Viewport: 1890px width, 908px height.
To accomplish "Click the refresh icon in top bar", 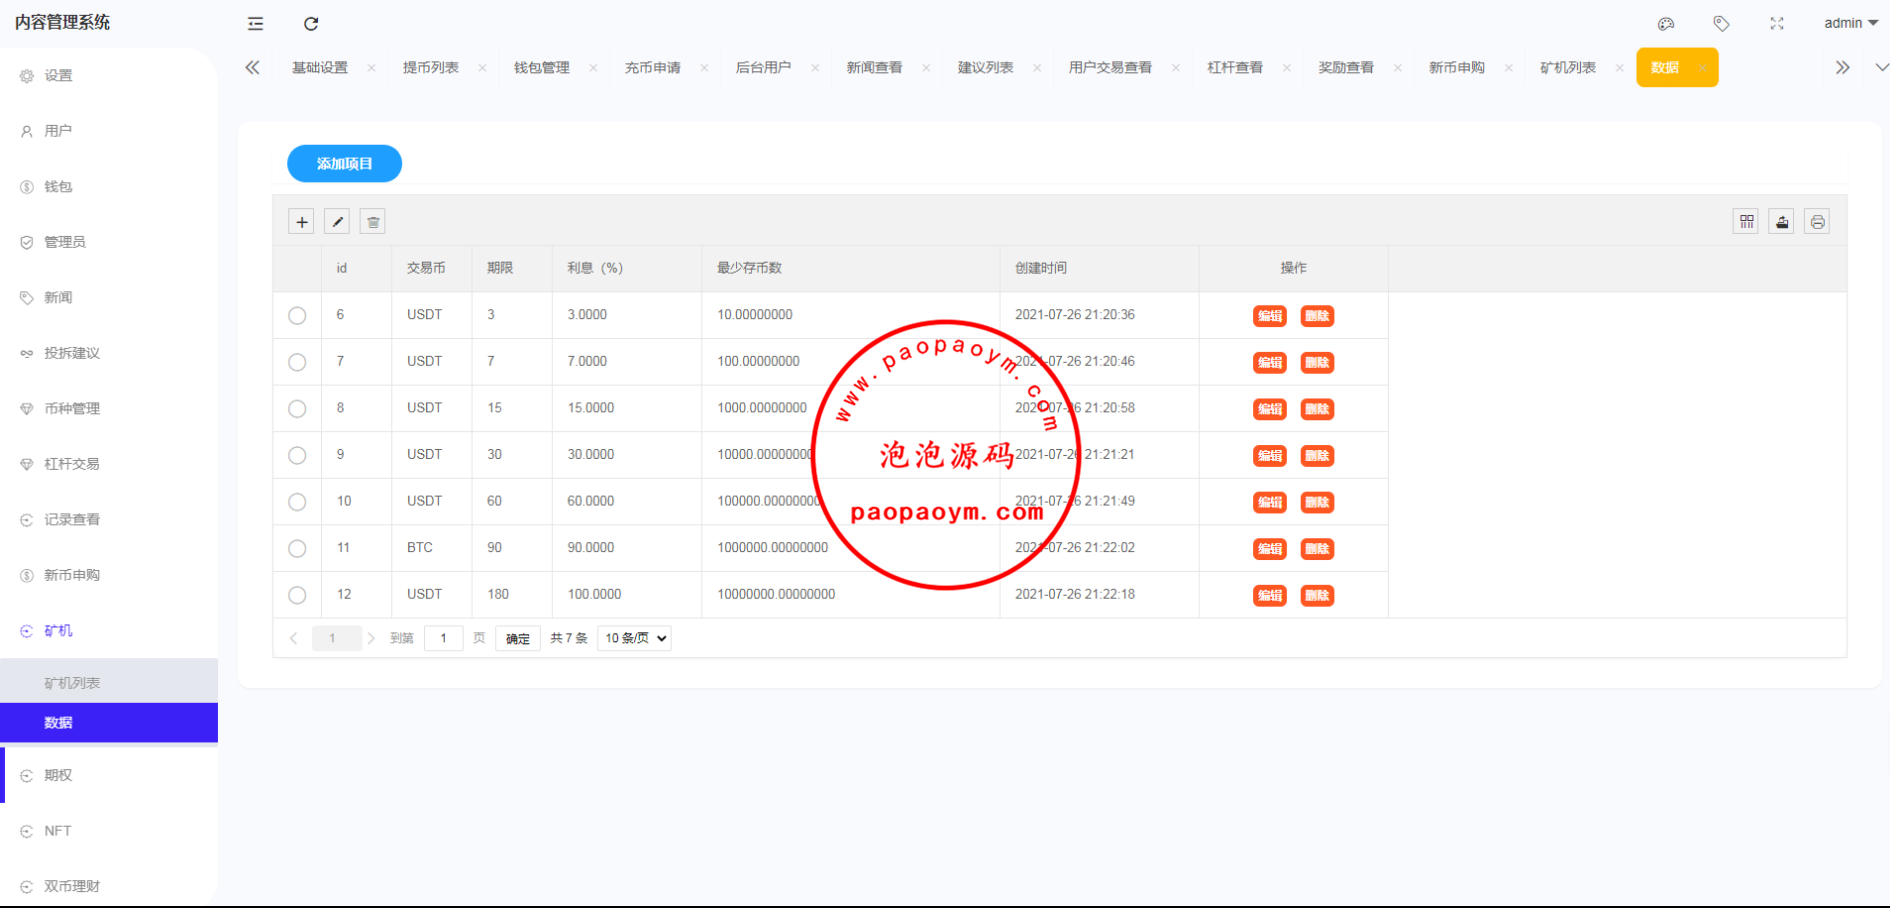I will pos(311,23).
